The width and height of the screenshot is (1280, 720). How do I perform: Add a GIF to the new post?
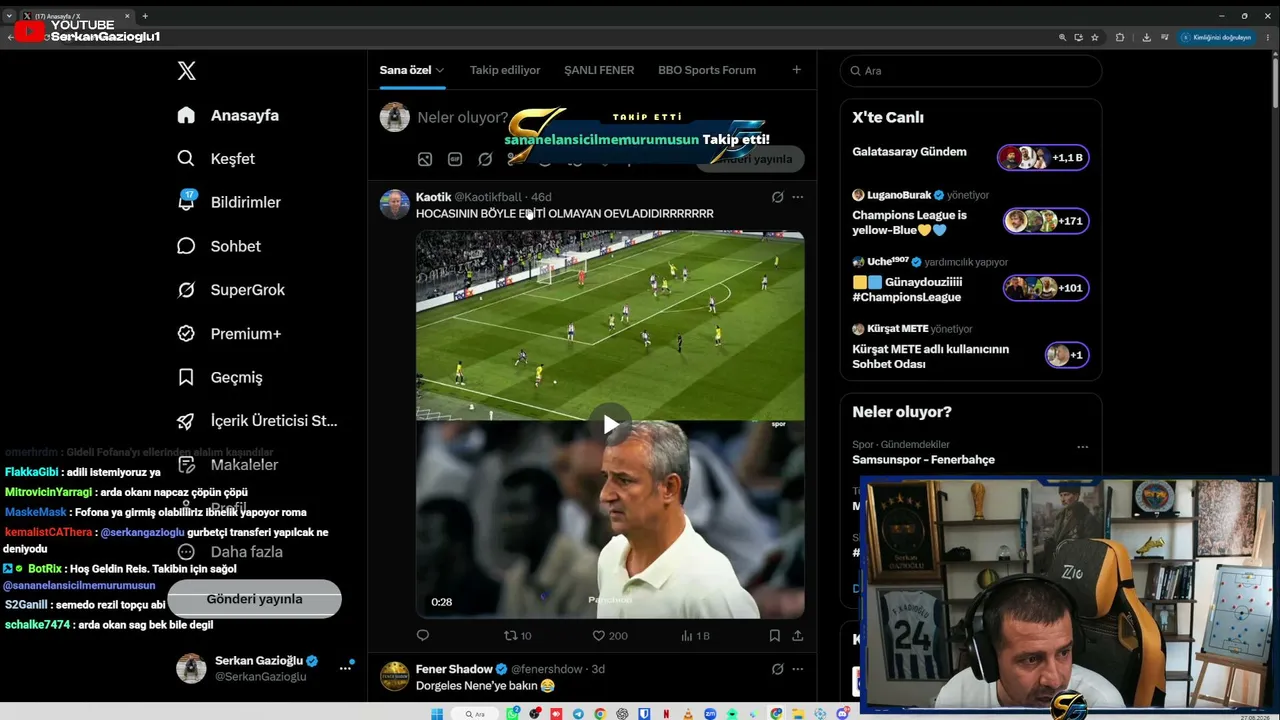455,159
